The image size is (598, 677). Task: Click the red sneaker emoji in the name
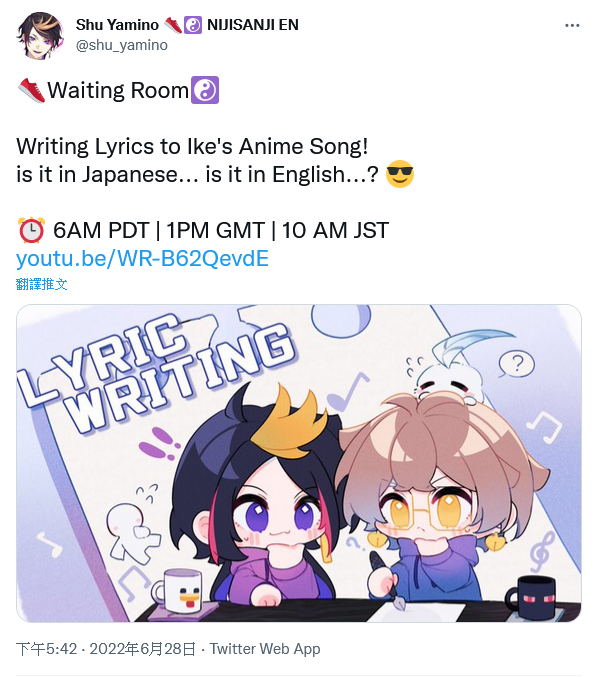point(173,25)
